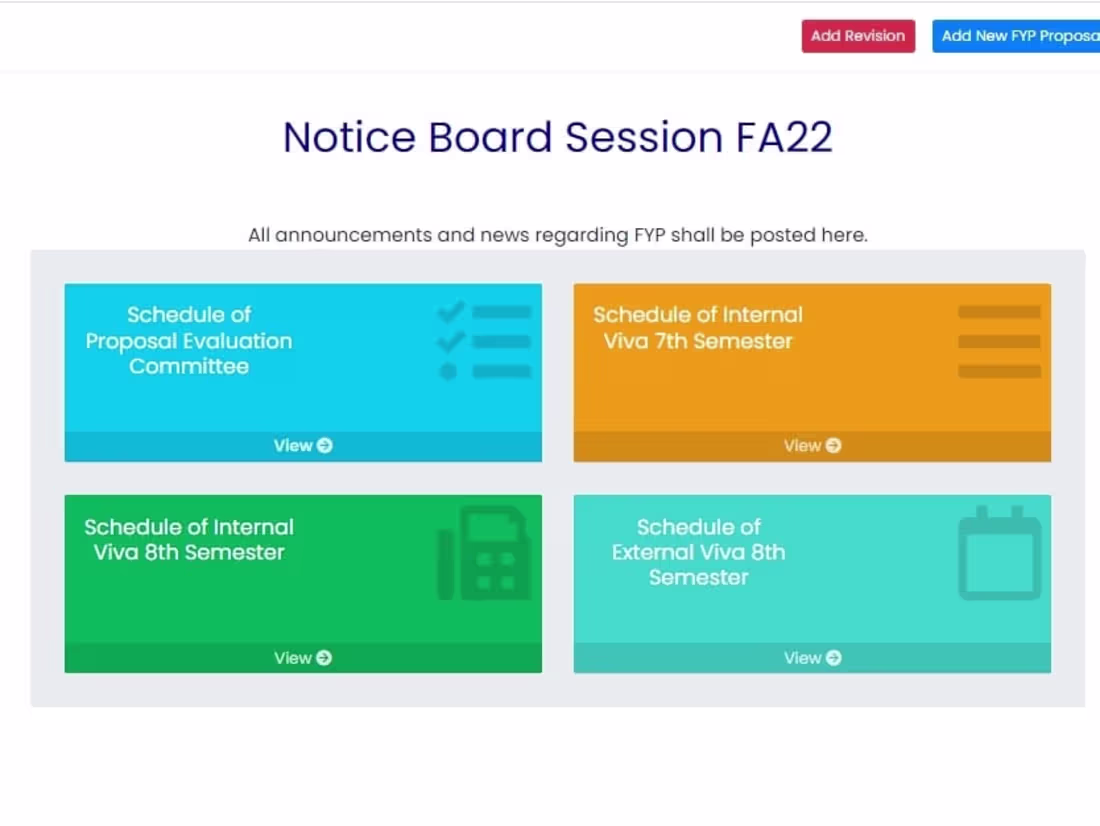1100x826 pixels.
Task: Select the Schedule of External Viva 8th Semester title
Action: click(698, 552)
